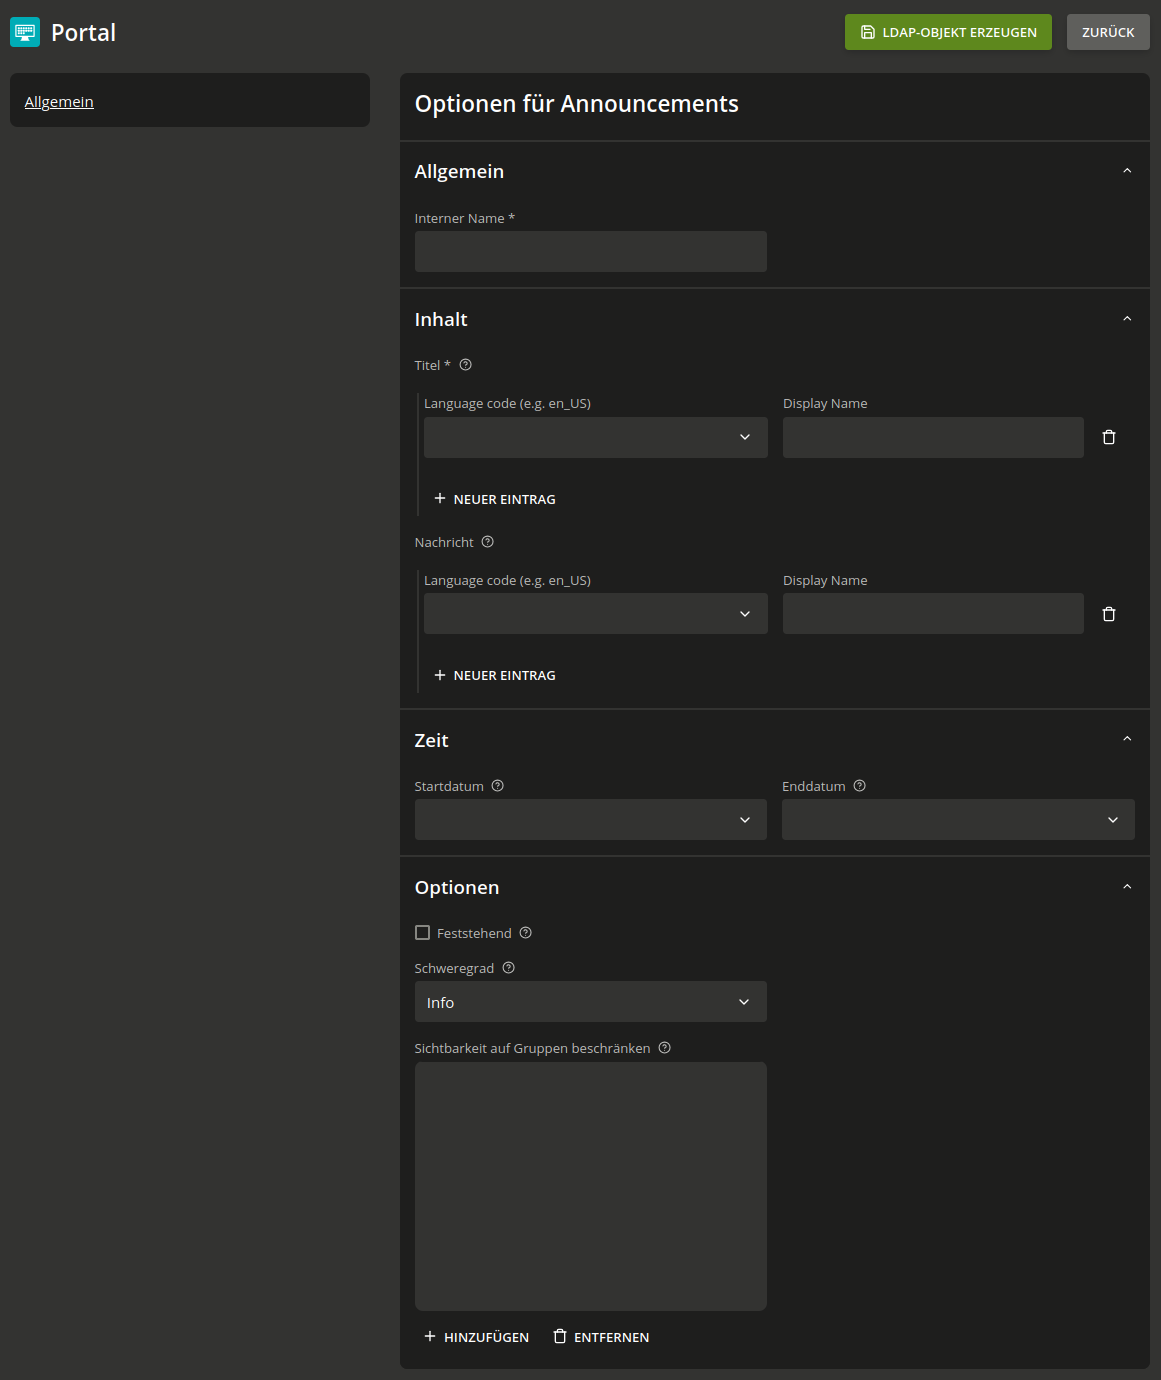Open the Titel language code dropdown
Viewport: 1161px width, 1380px height.
coord(595,438)
